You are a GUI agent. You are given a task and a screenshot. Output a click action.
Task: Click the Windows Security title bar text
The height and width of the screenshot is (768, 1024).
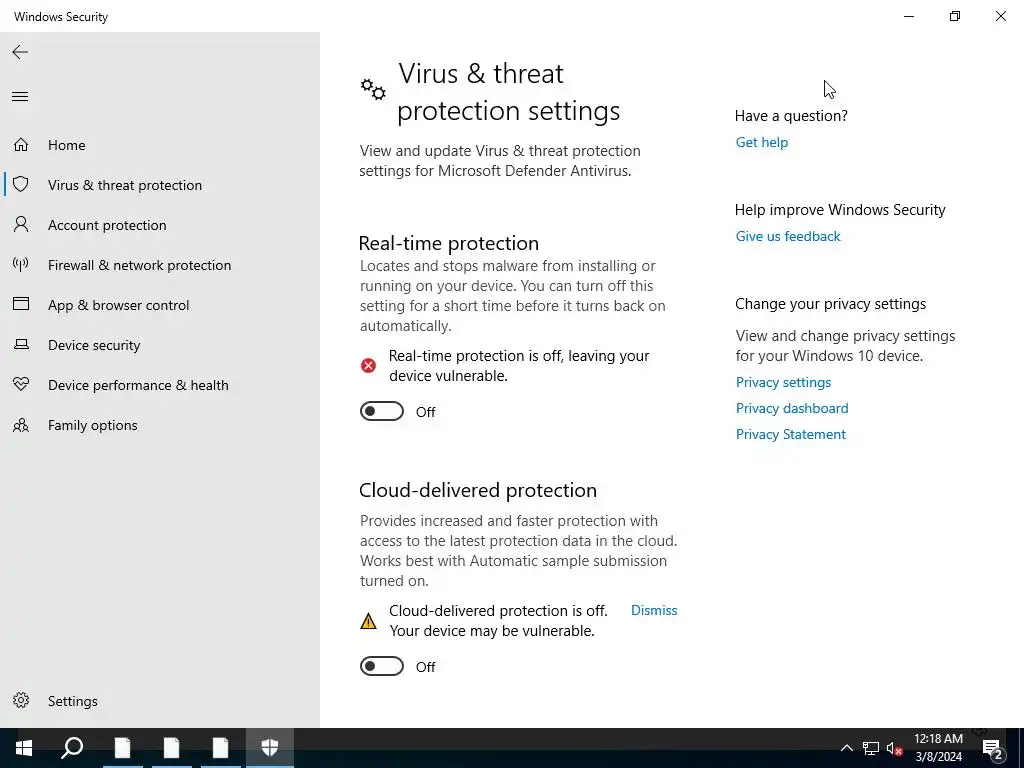(x=61, y=16)
